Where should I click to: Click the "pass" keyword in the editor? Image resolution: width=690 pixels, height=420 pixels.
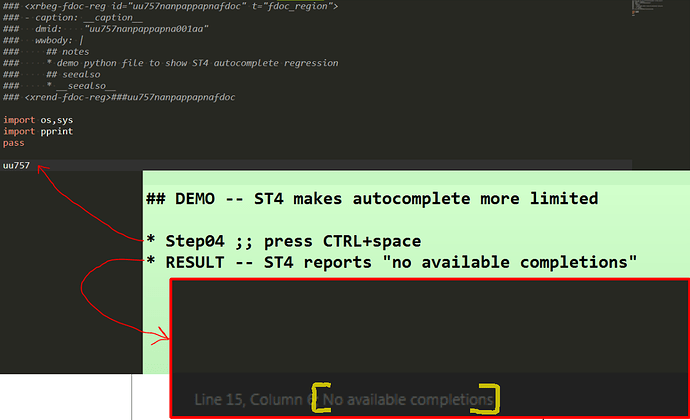14,143
